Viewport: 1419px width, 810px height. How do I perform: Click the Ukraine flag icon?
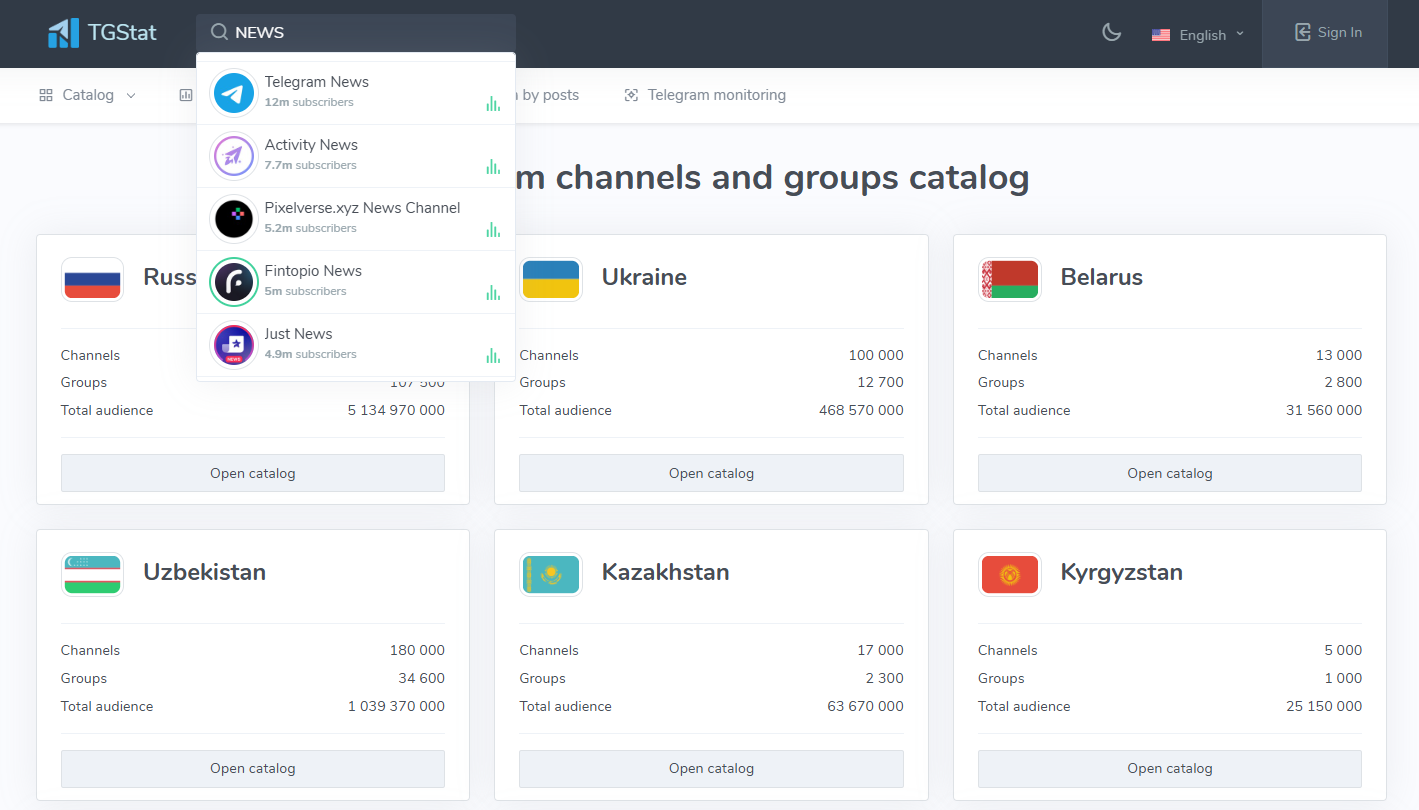click(x=551, y=279)
